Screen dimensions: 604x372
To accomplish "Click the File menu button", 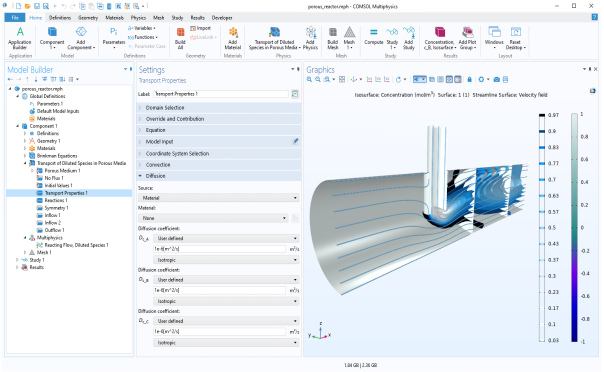I will point(15,18).
